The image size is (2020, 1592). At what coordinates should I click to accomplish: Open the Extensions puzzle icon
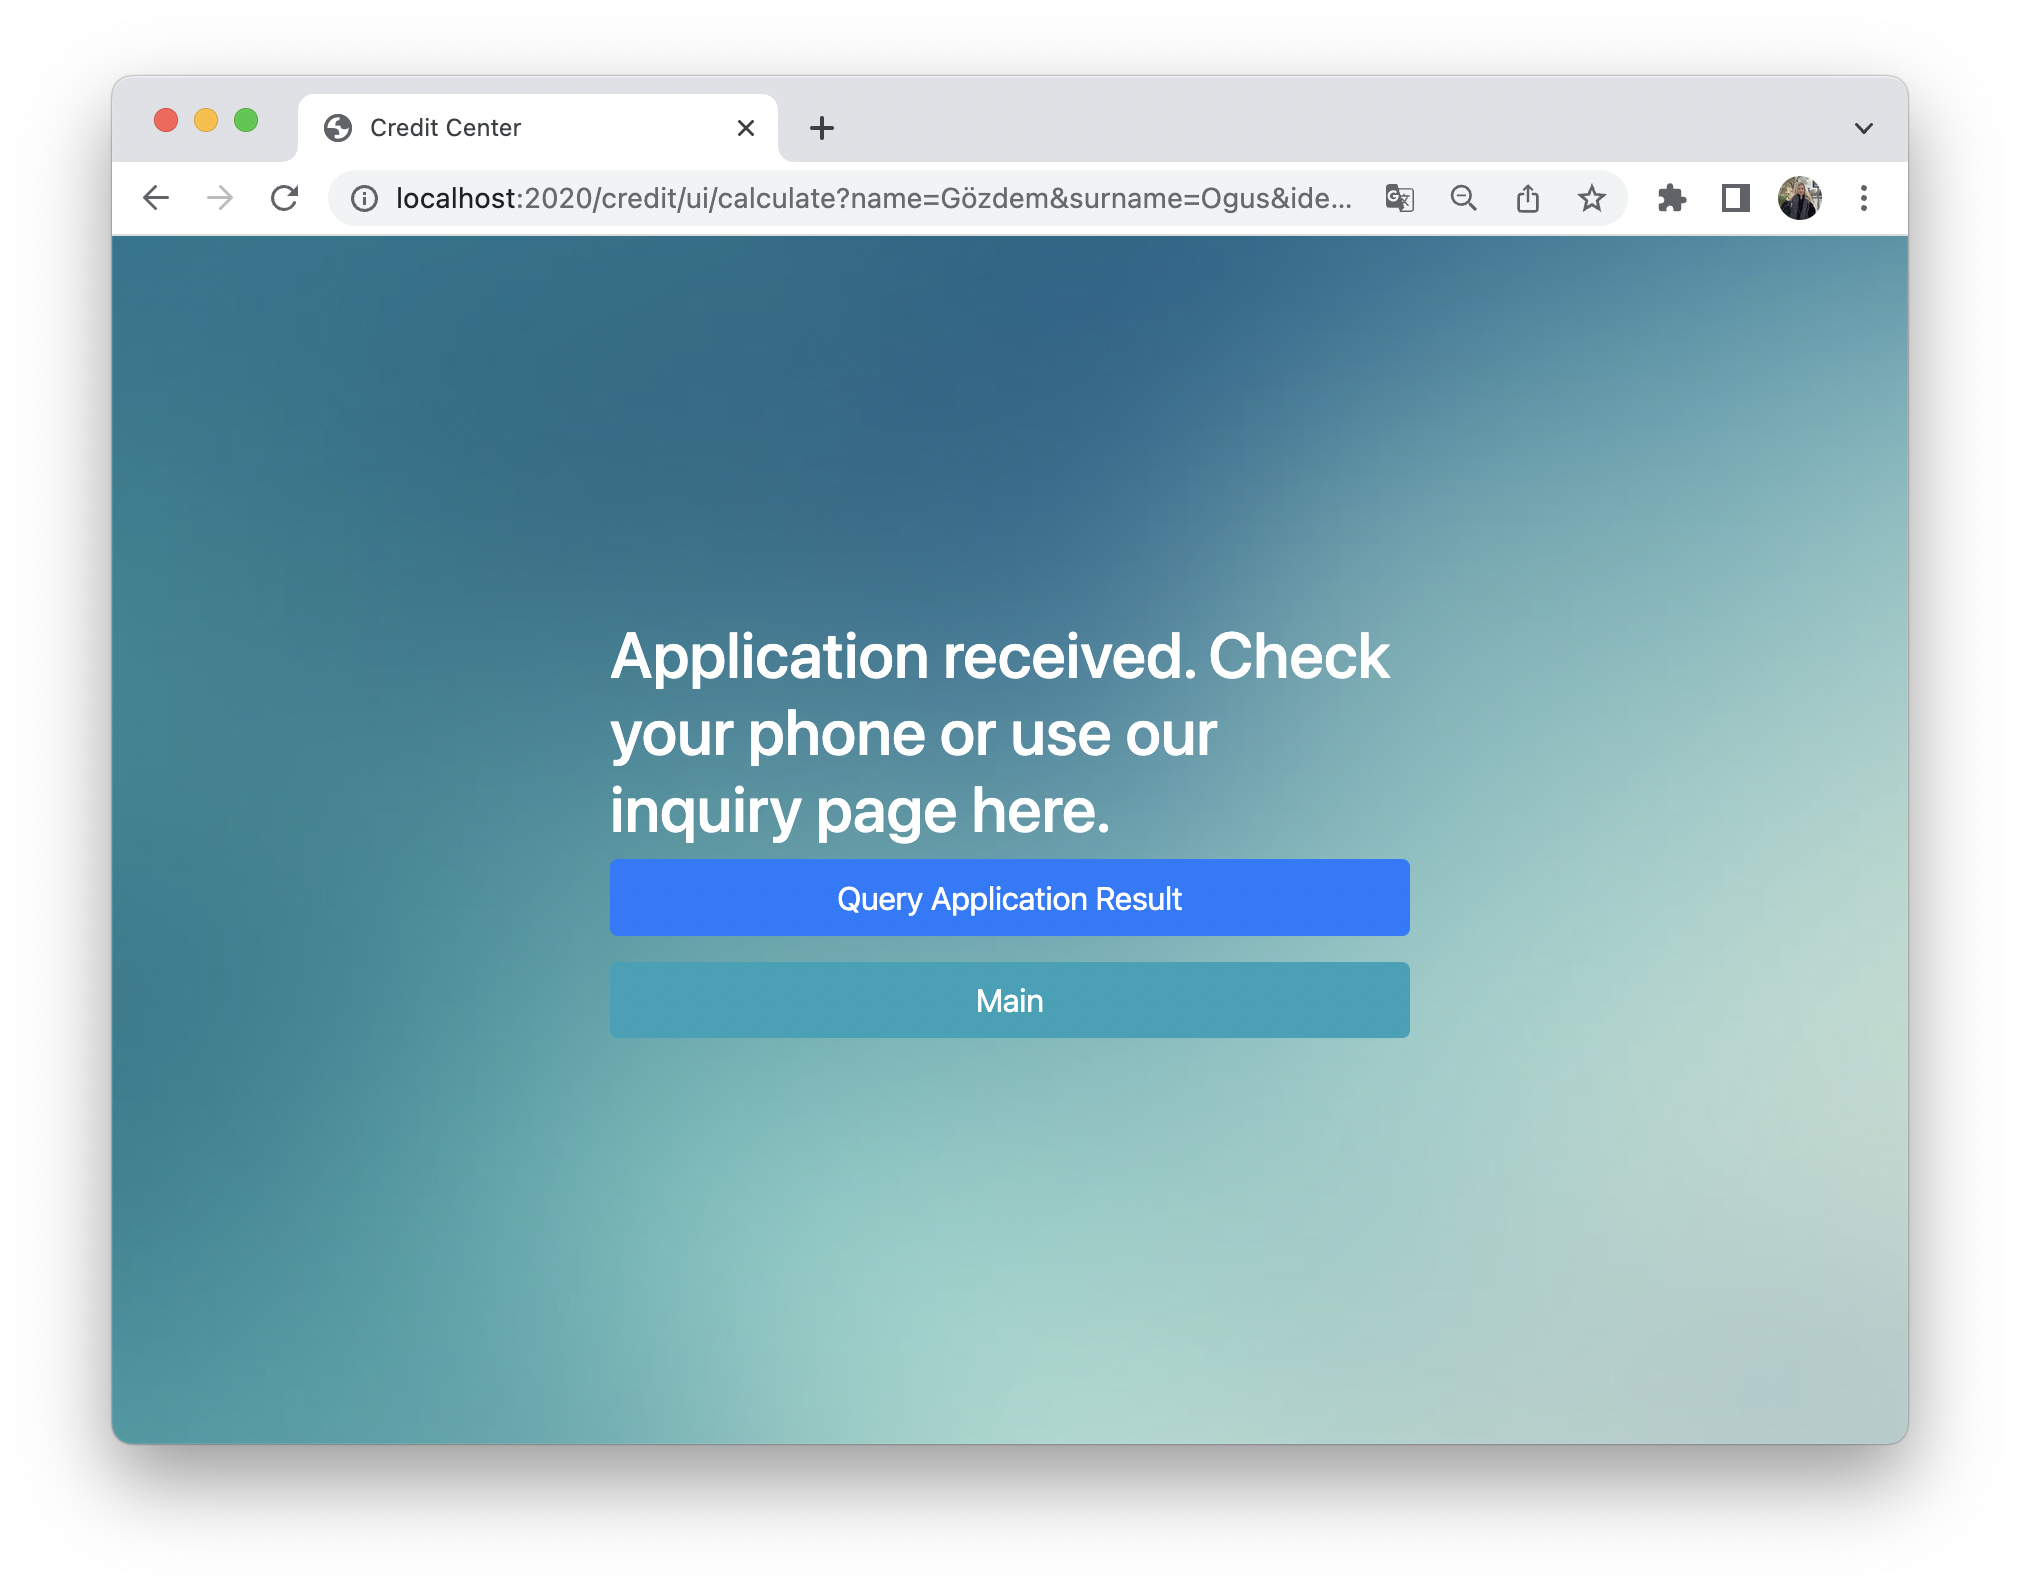click(1672, 198)
